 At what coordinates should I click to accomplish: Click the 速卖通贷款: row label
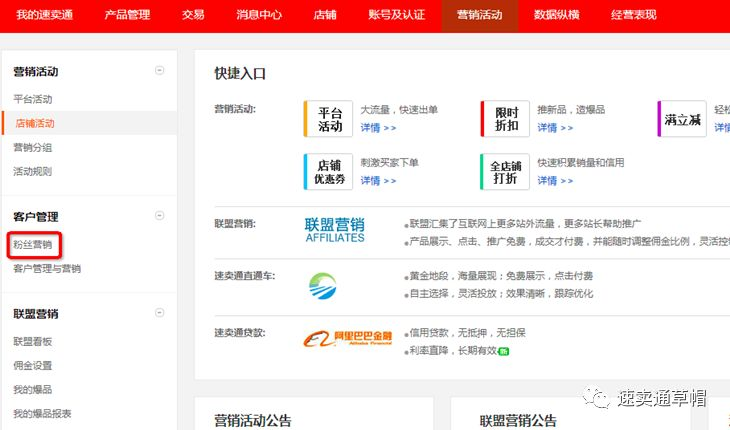tap(240, 333)
